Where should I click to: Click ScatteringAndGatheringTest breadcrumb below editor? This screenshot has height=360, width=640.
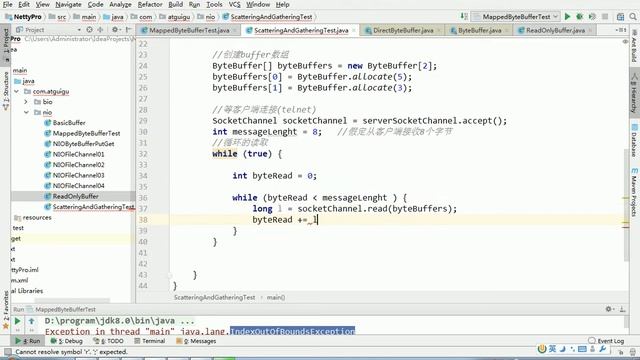click(x=214, y=298)
